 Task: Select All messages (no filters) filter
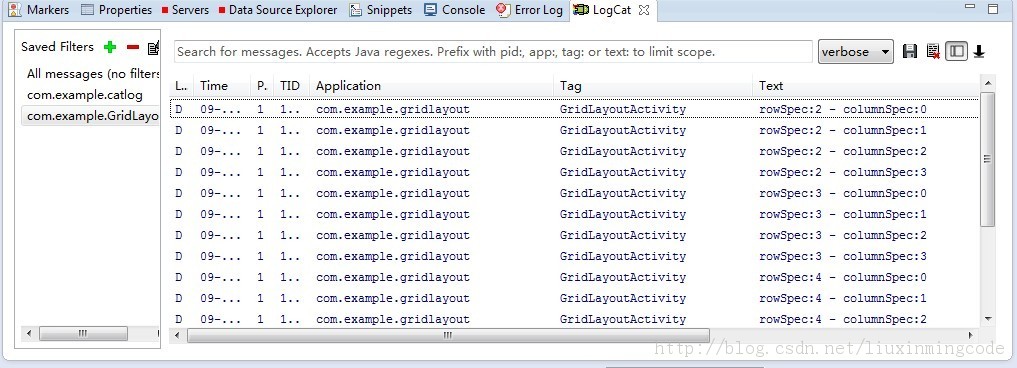point(91,74)
